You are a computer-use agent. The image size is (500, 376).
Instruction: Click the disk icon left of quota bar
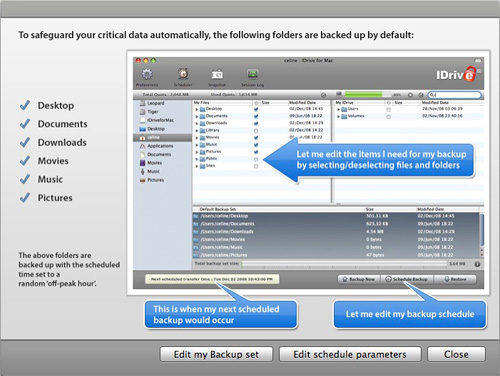point(339,95)
